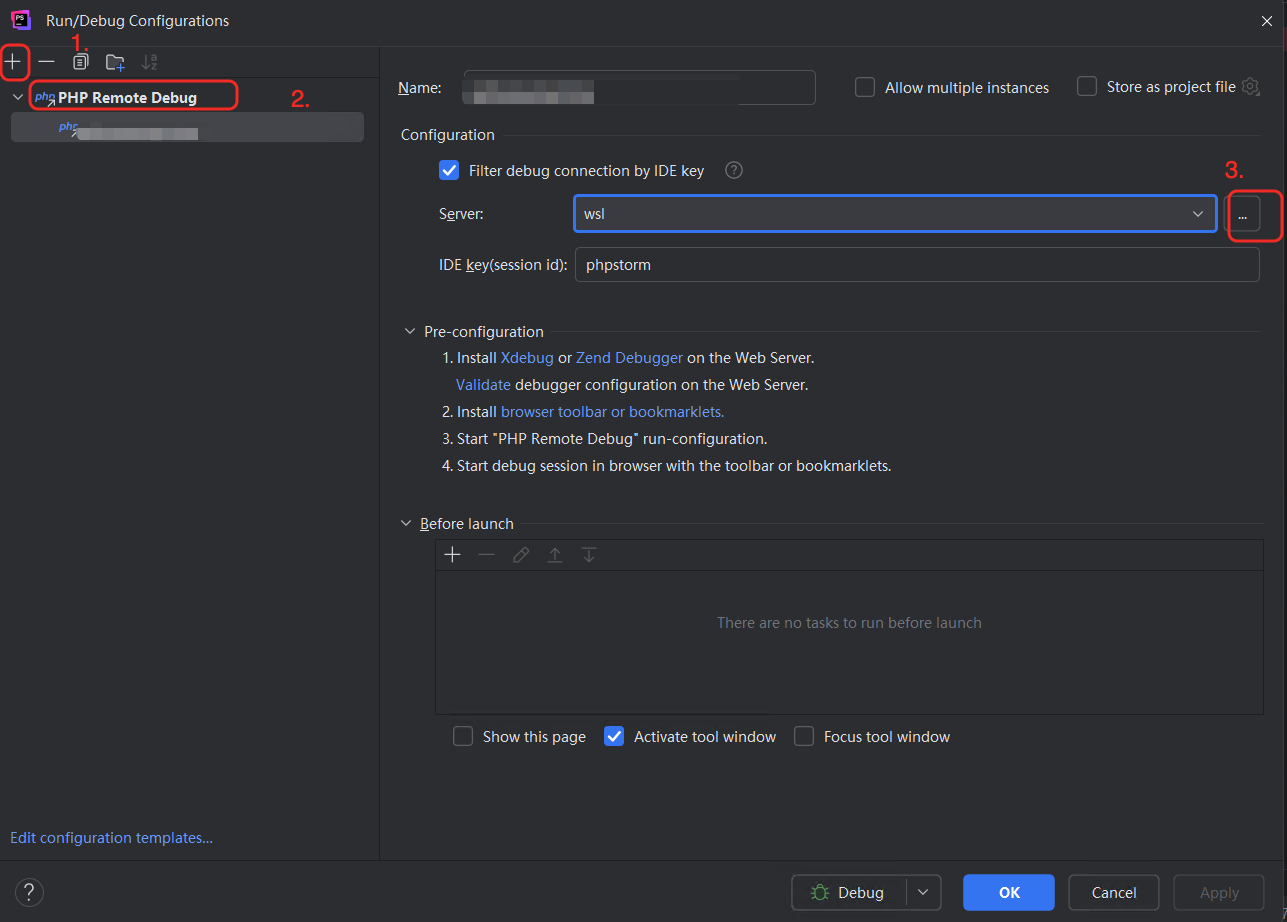This screenshot has height=922, width=1287.
Task: Add a new run configuration
Action: pyautogui.click(x=13, y=62)
